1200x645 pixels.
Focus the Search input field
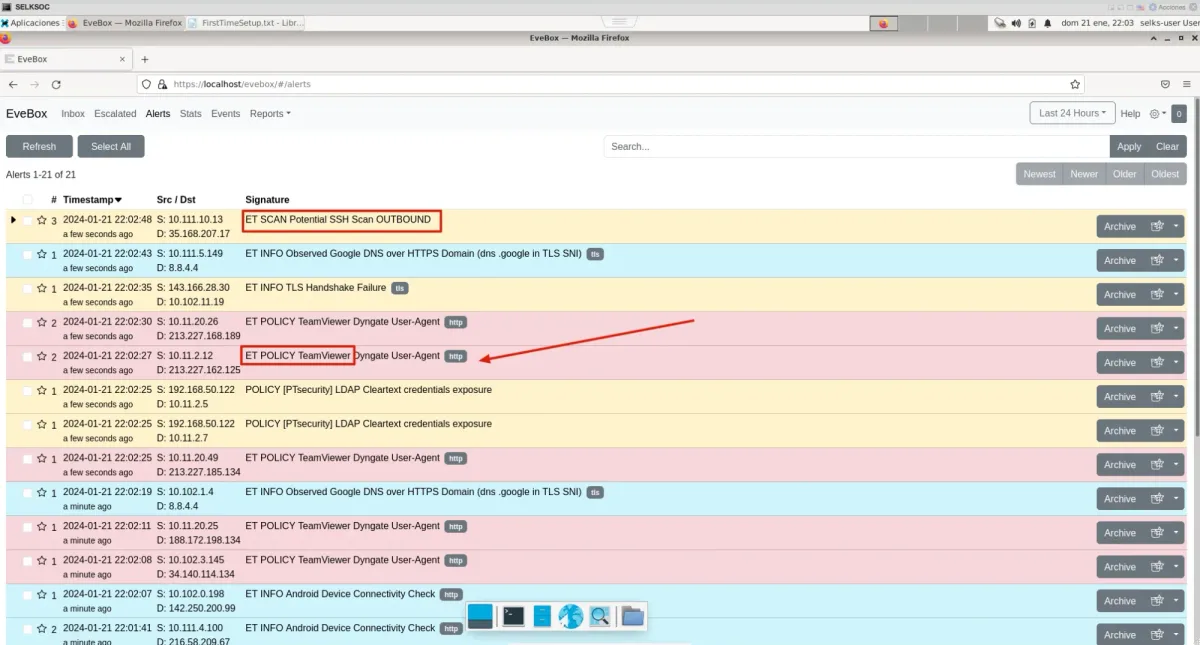[x=857, y=146]
